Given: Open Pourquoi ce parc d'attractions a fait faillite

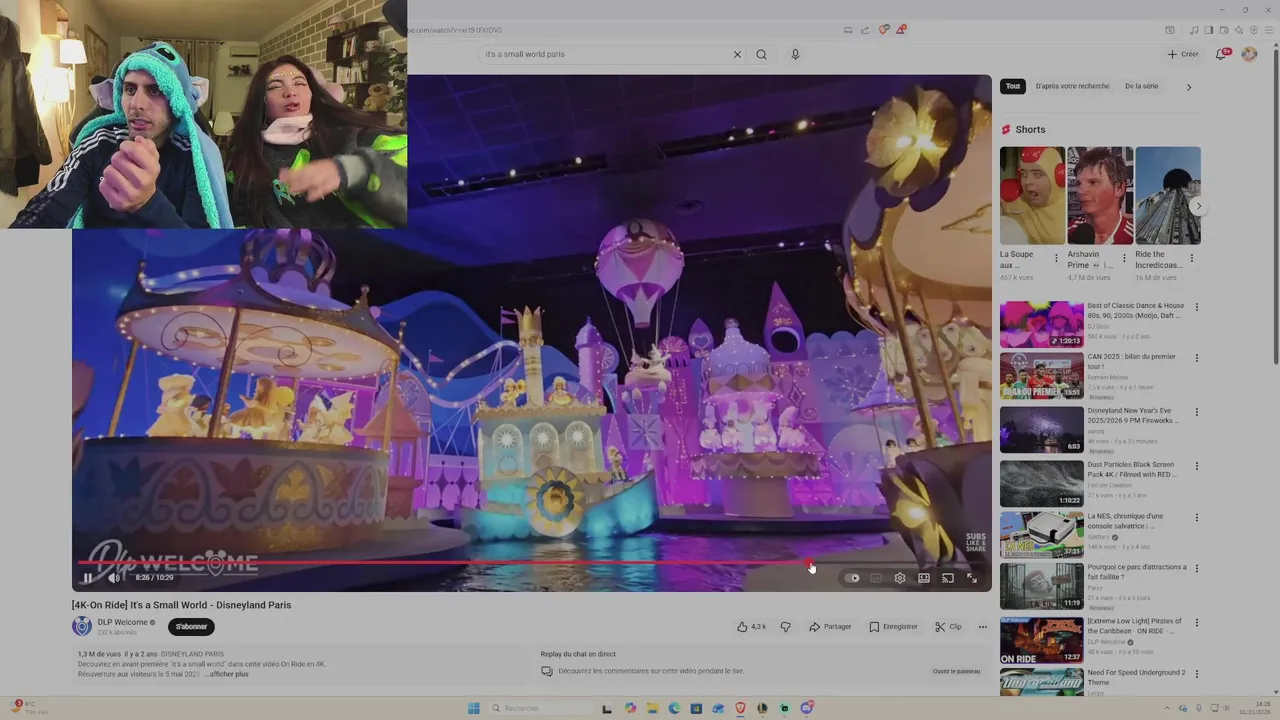Looking at the screenshot, I should point(1041,586).
